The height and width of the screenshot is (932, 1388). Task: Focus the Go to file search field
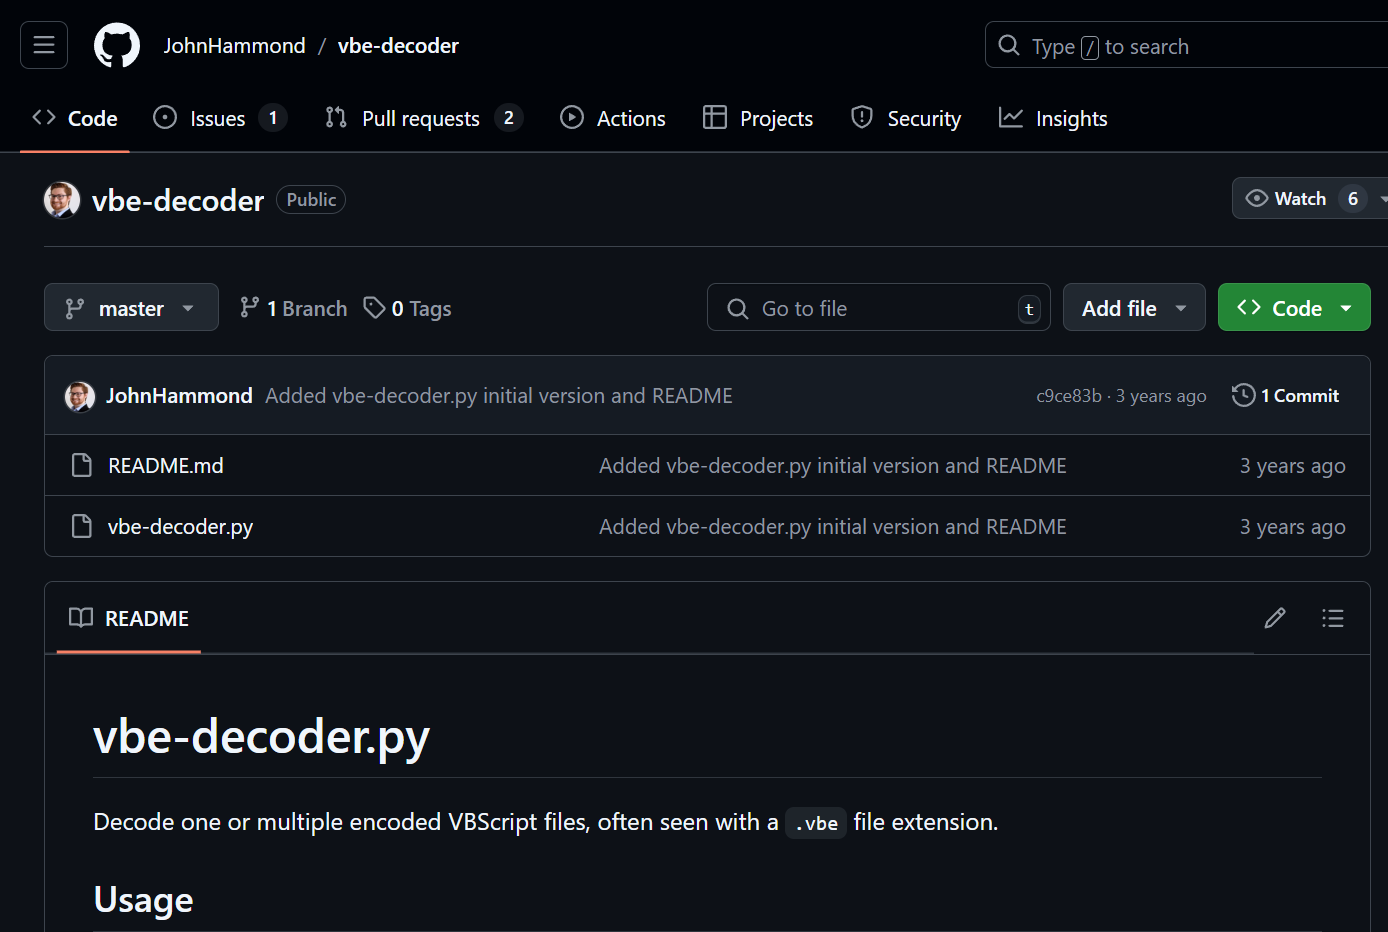pos(878,307)
